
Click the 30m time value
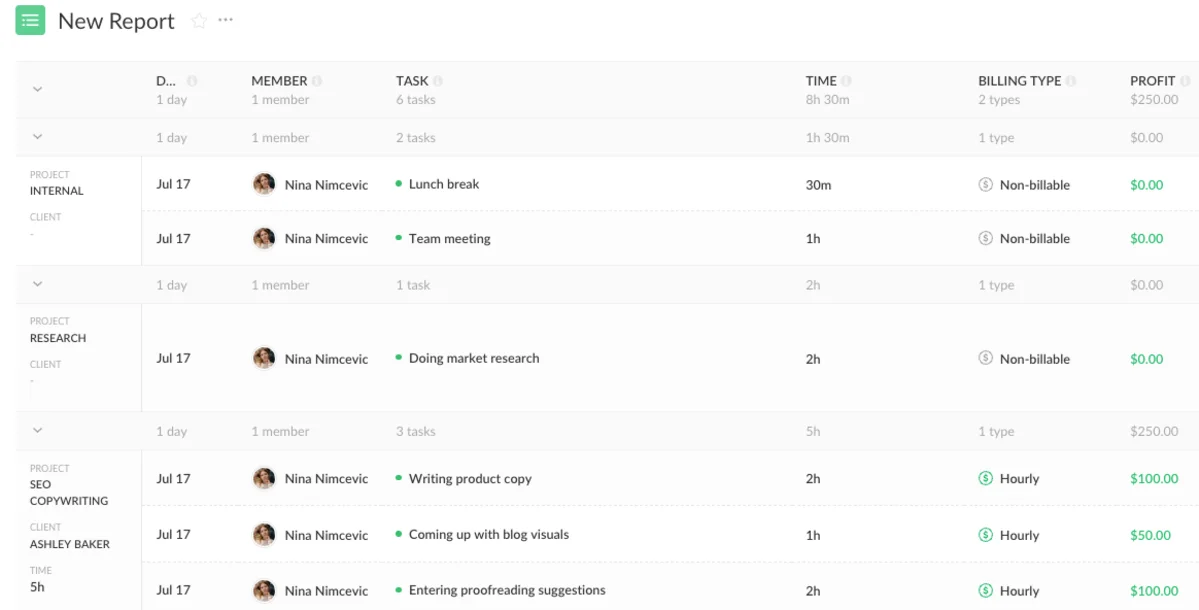pyautogui.click(x=818, y=184)
